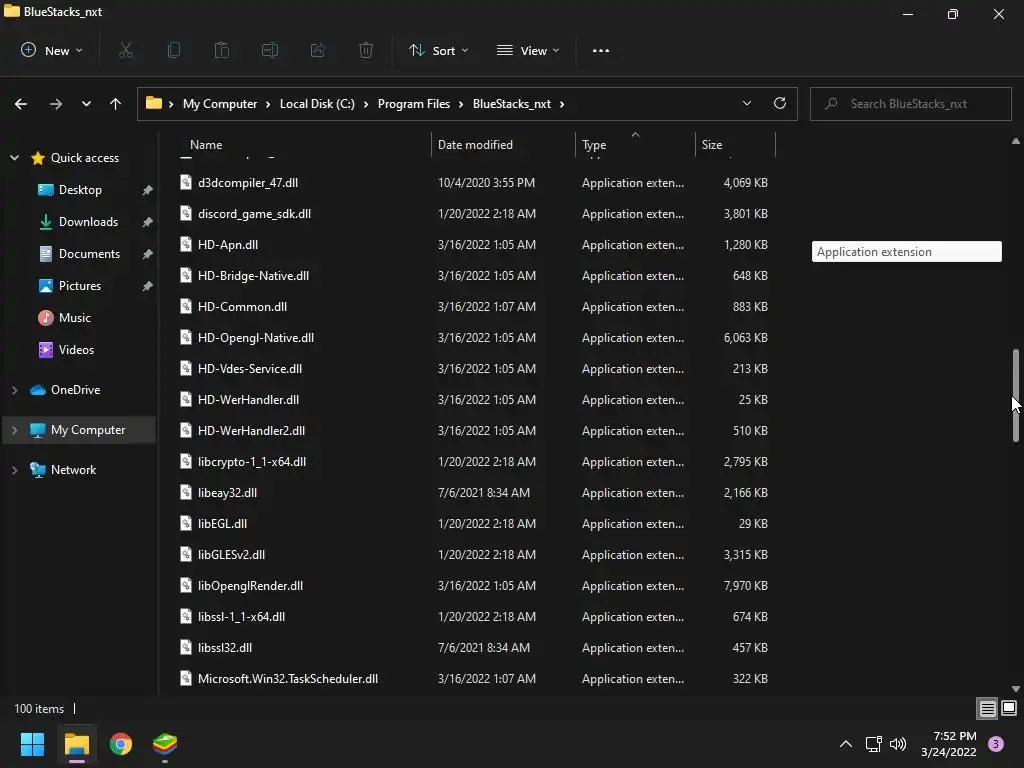Select discord_game_sdk.dll file name
This screenshot has width=1024, height=768.
(254, 214)
